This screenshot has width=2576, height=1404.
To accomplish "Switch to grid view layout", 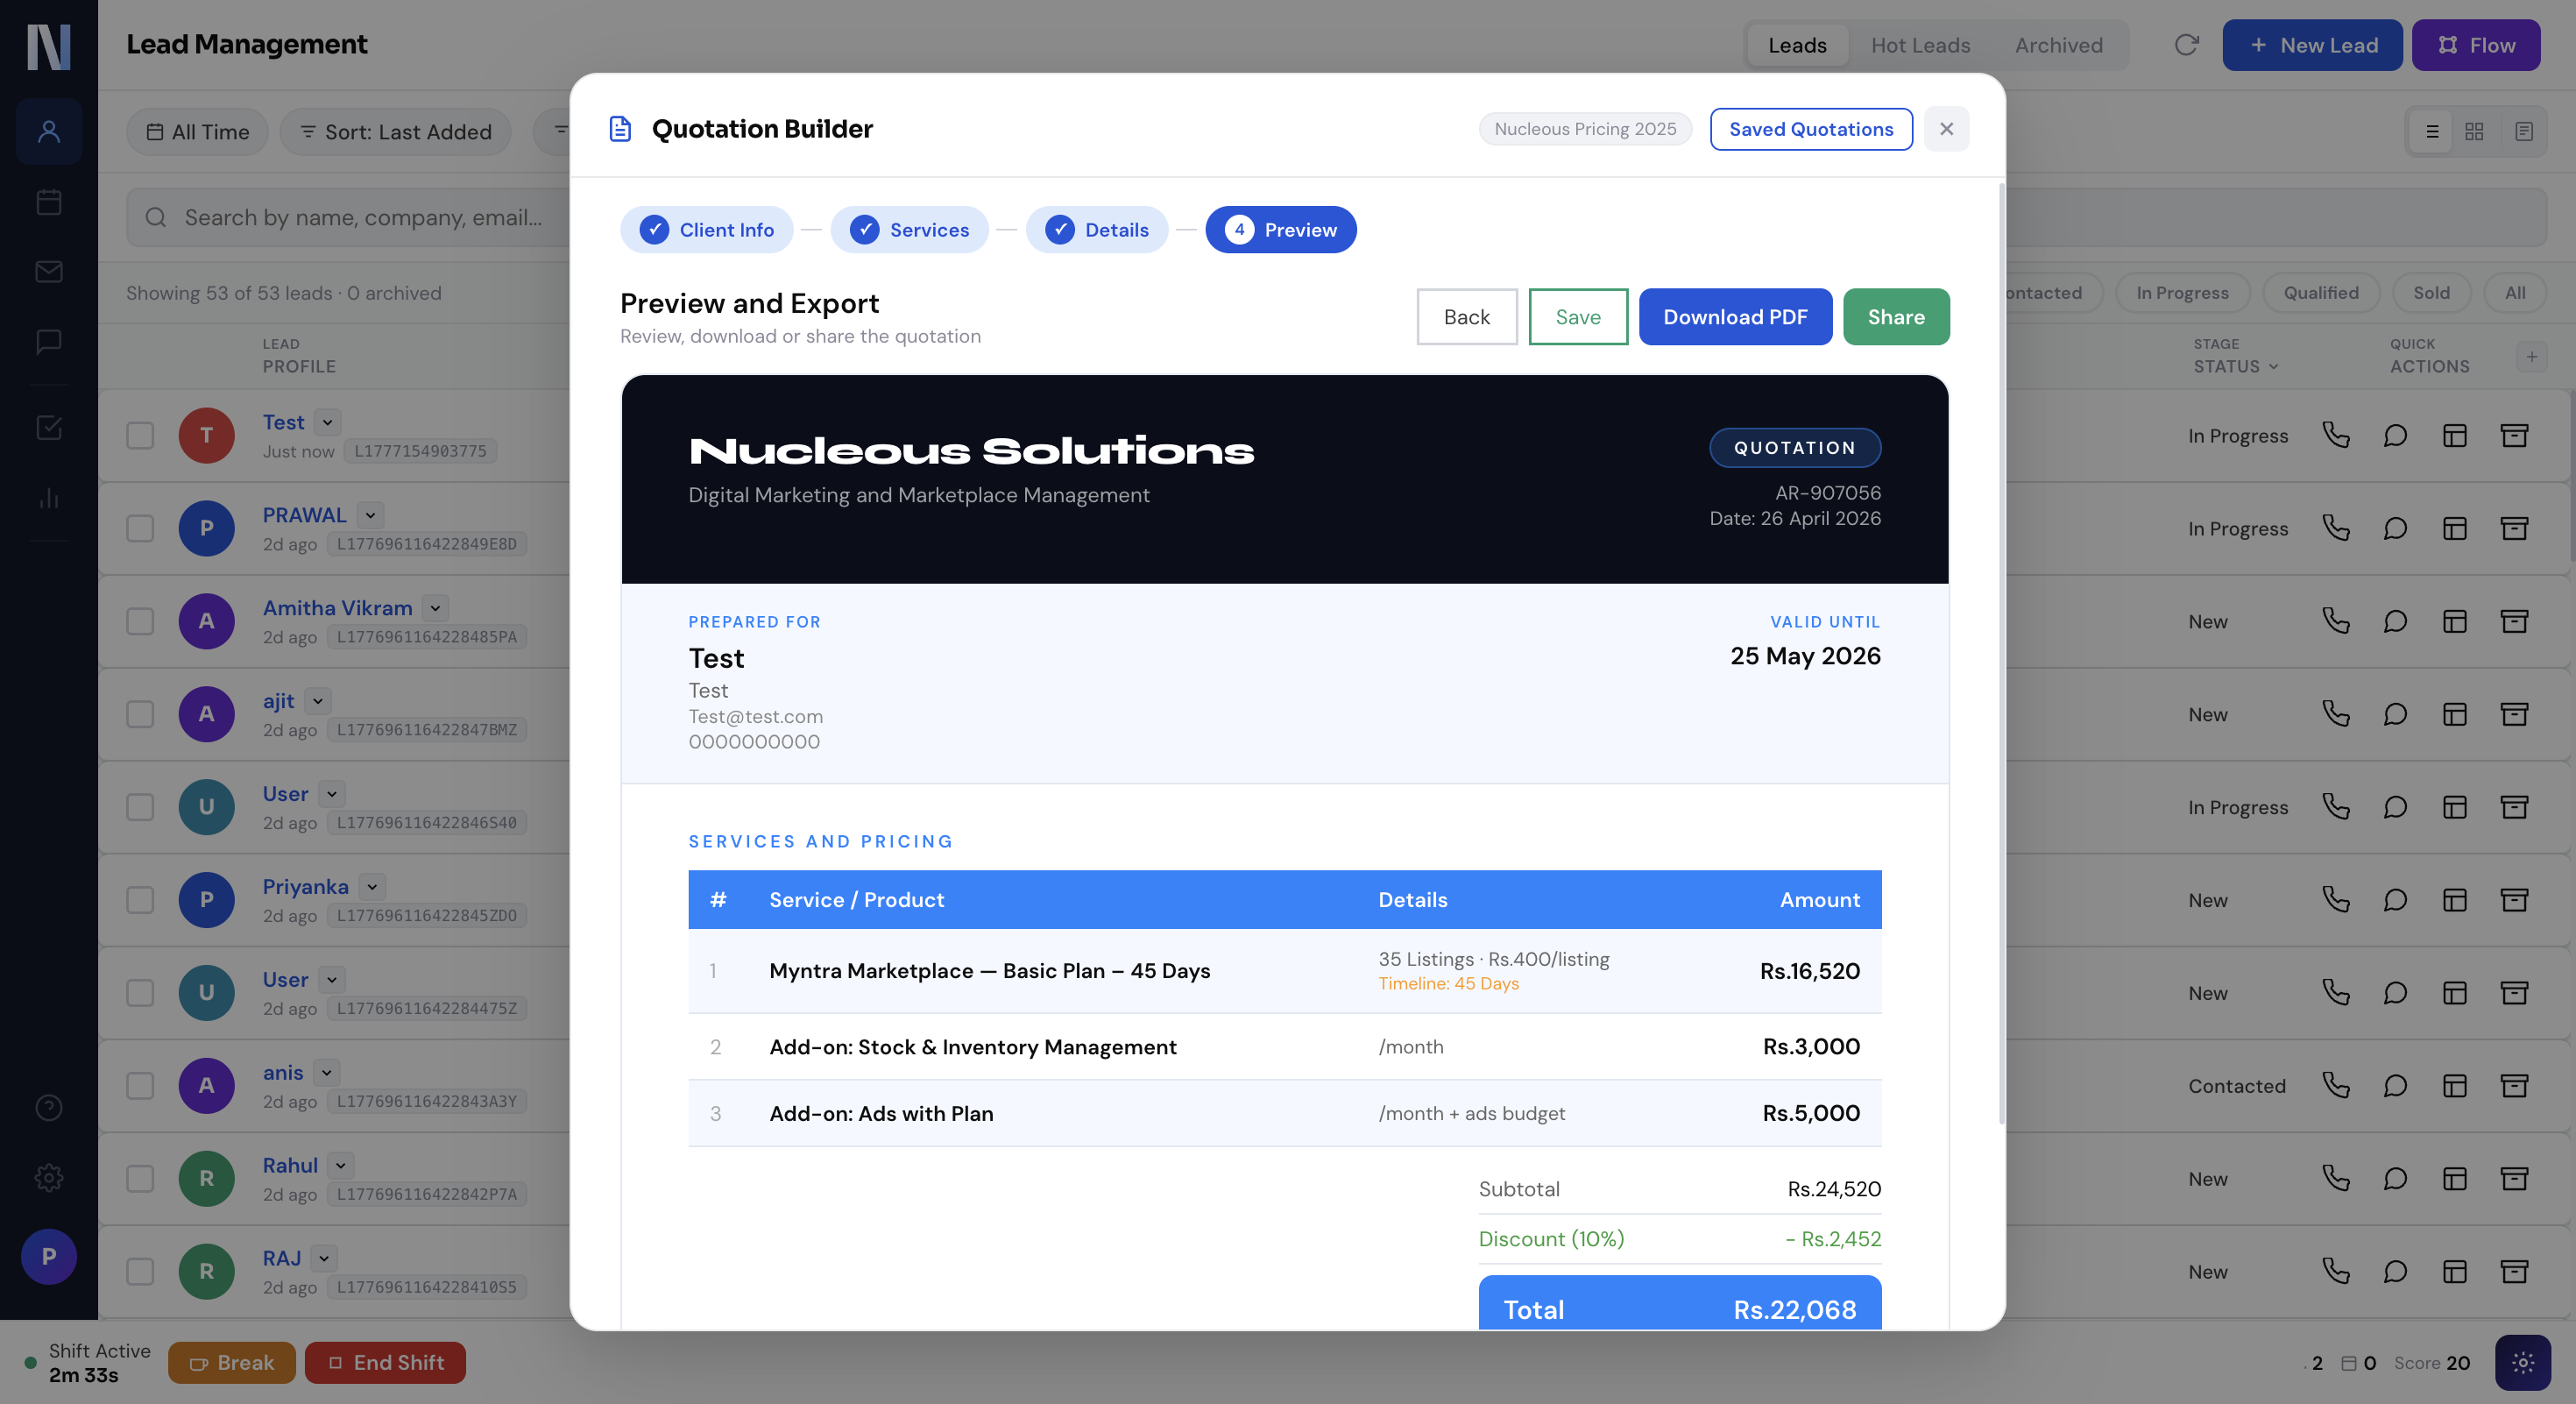I will click(x=2474, y=131).
